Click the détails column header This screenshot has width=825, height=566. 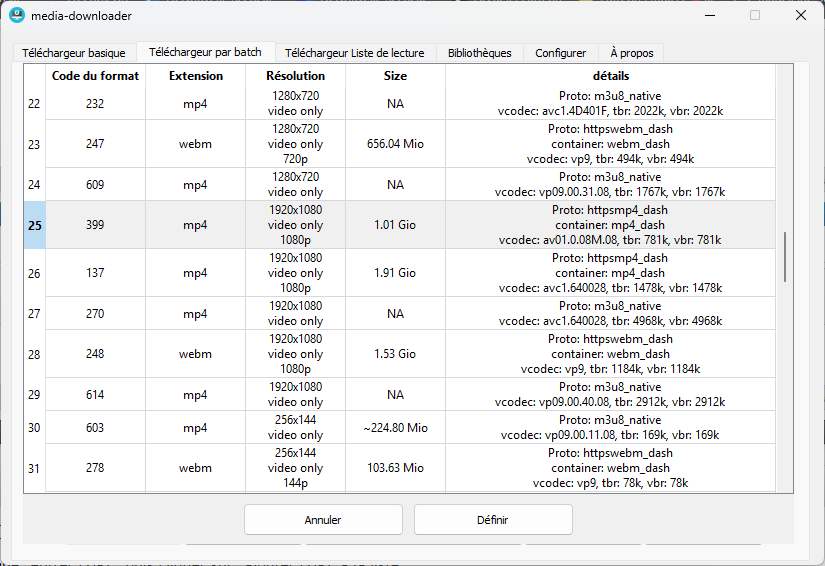pos(609,76)
